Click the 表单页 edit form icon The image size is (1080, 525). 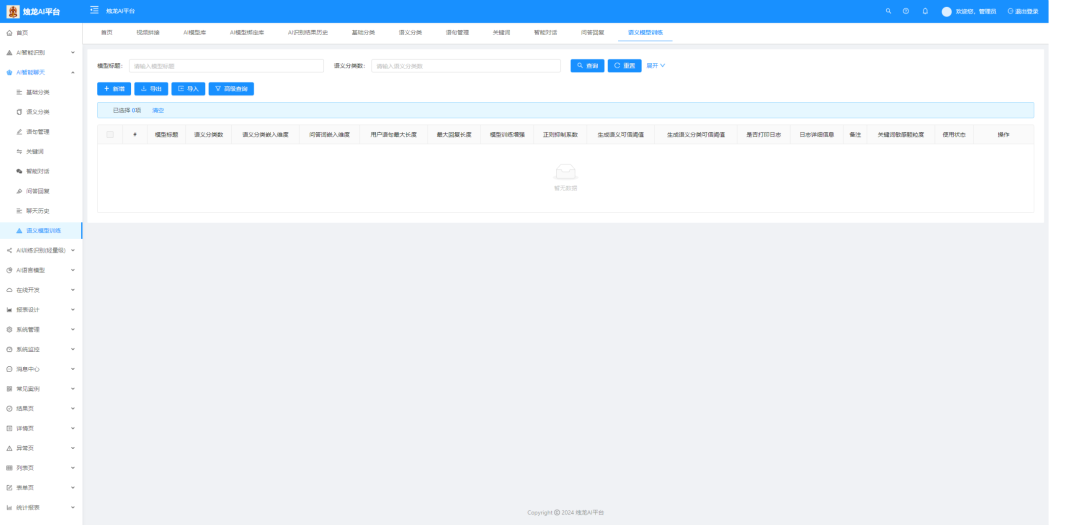(9, 488)
